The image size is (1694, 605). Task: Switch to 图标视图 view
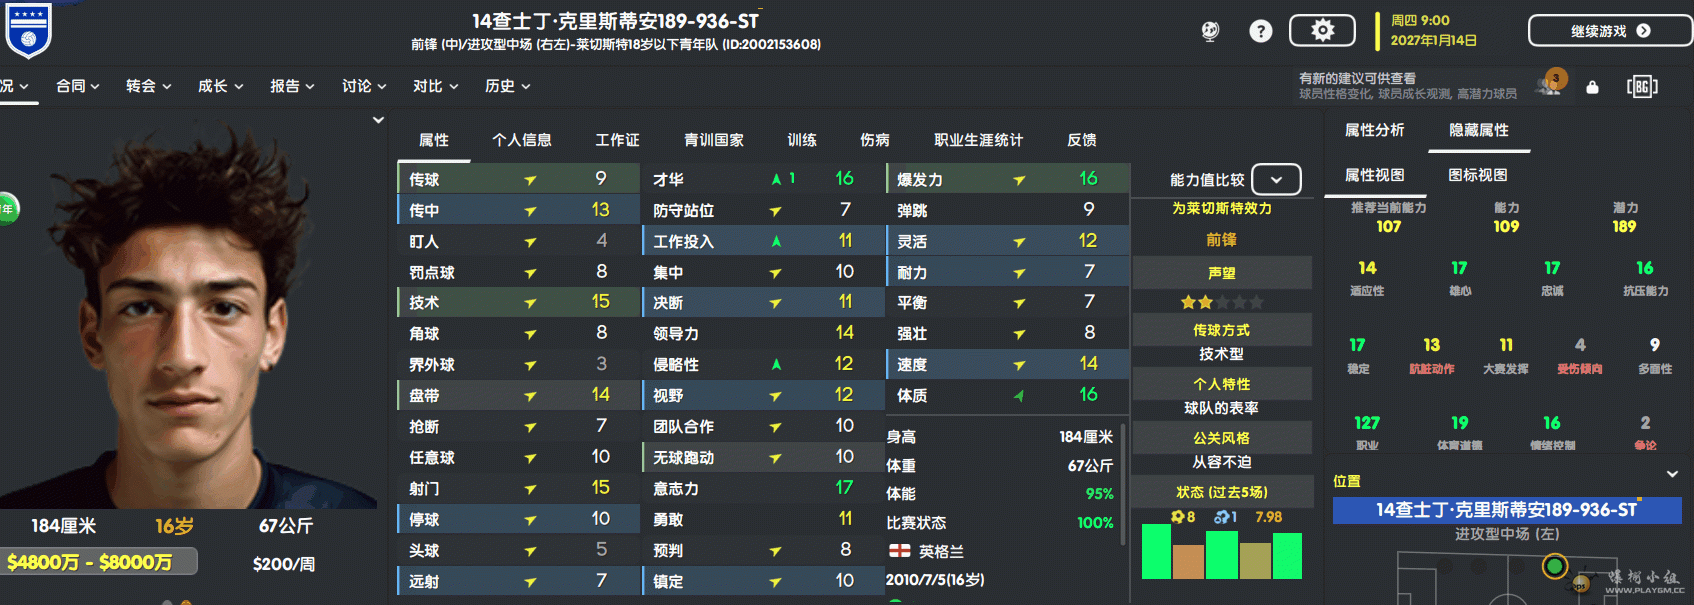point(1477,175)
